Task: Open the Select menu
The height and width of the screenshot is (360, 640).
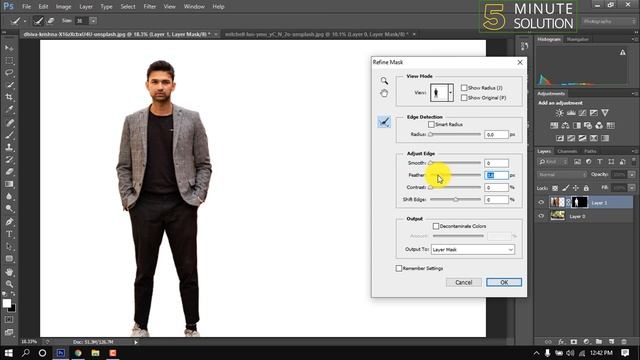Action: (128, 7)
